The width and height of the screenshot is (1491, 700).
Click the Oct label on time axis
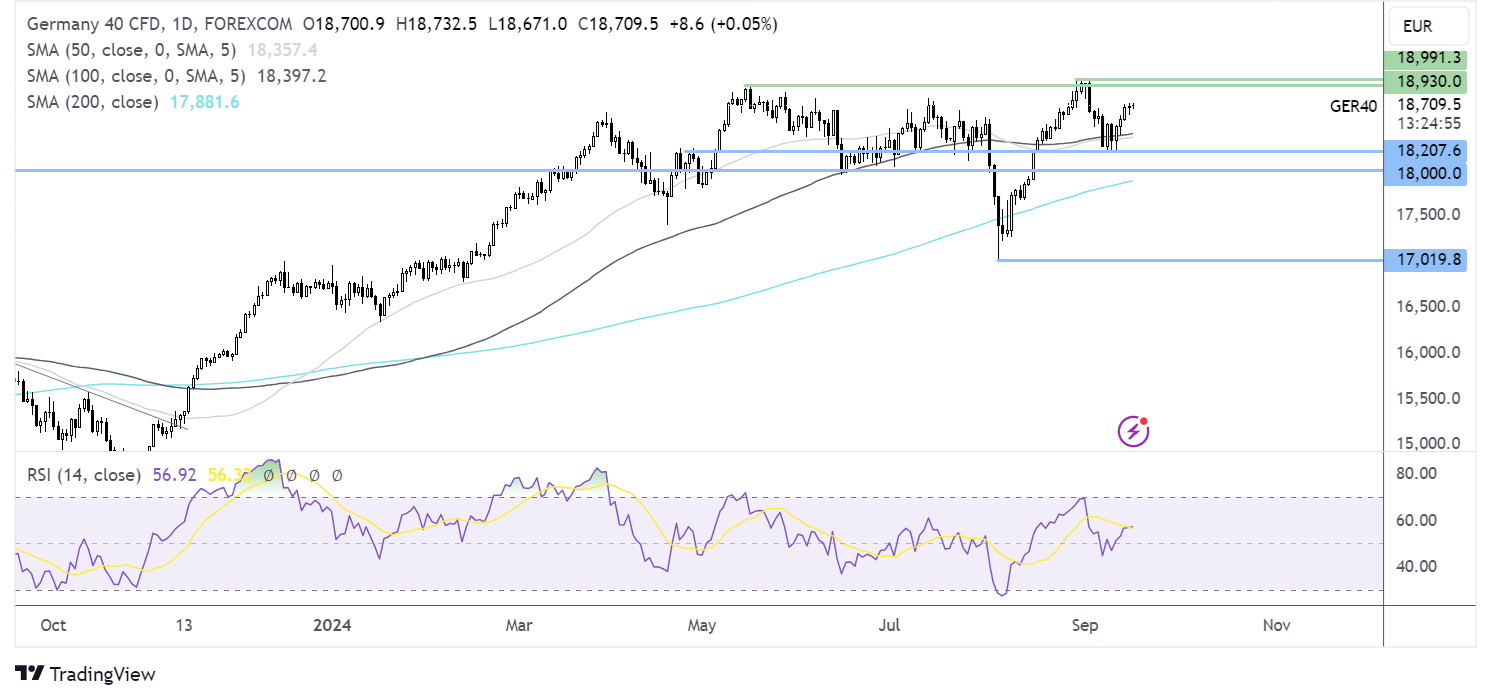point(53,626)
